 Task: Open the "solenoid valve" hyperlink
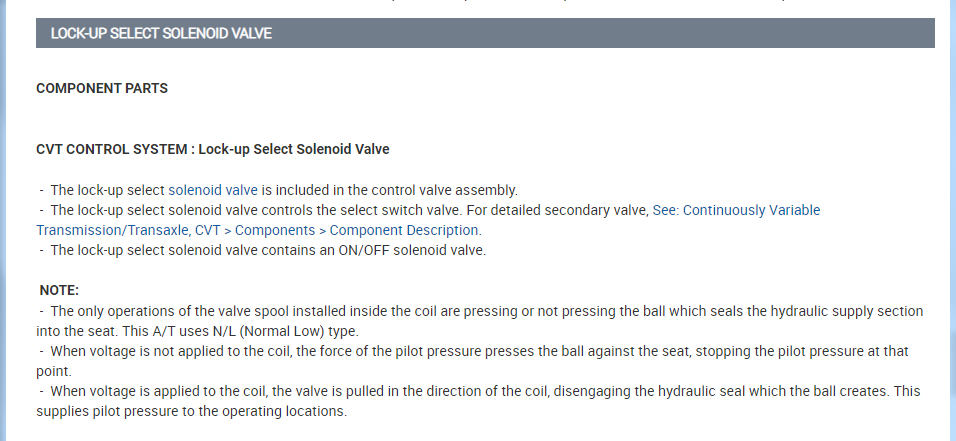coord(213,190)
